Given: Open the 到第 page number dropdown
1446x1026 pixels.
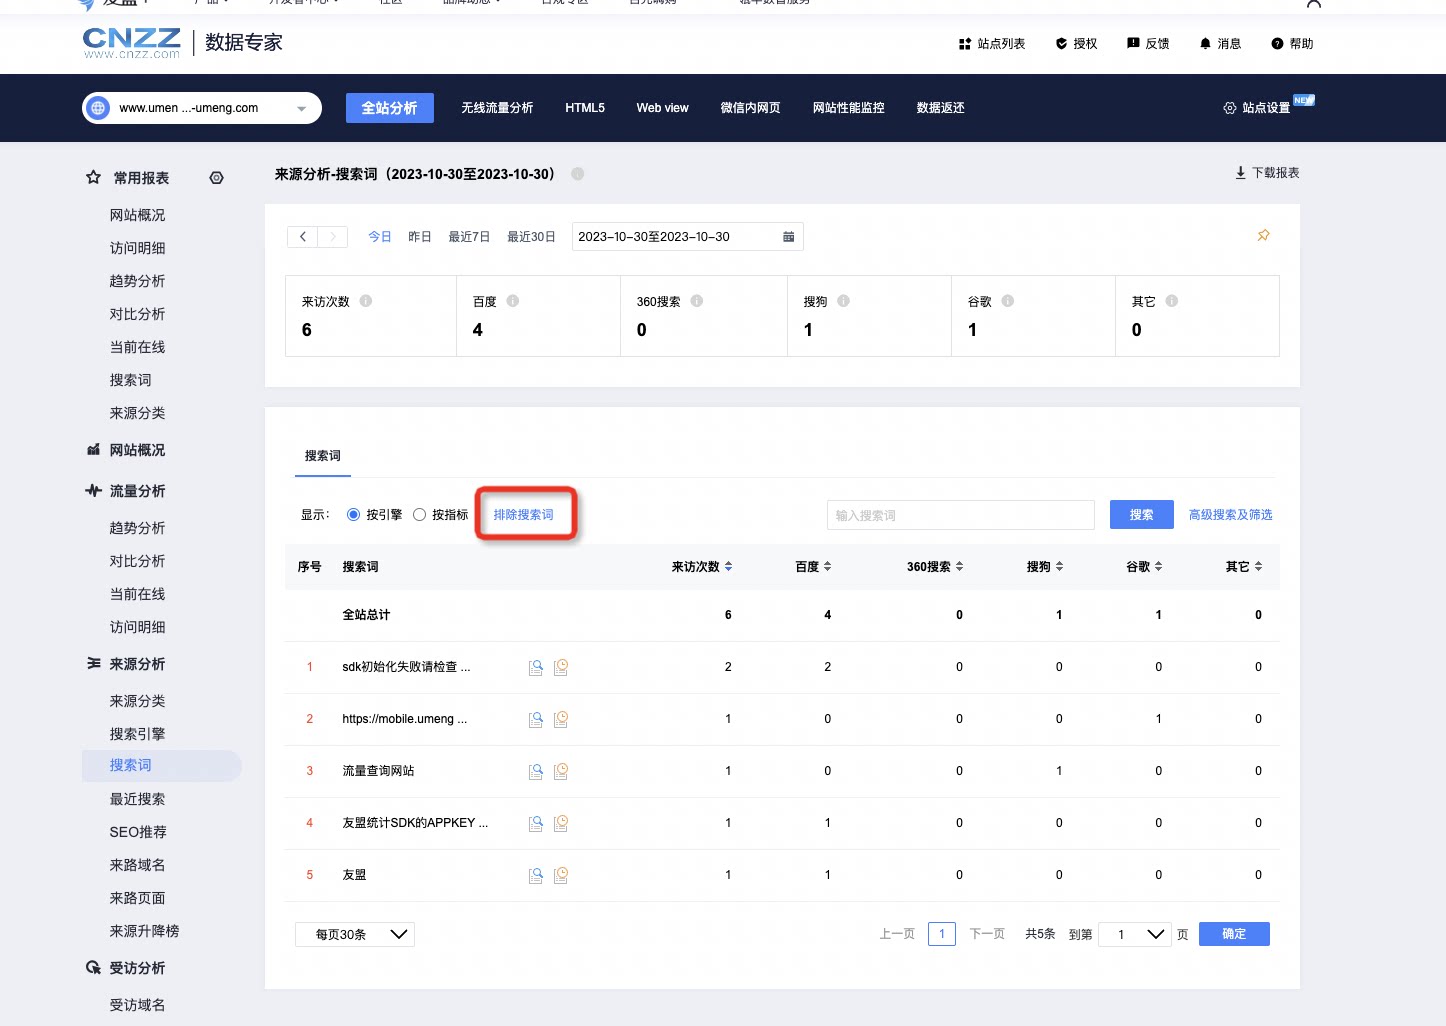Looking at the screenshot, I should 1135,934.
